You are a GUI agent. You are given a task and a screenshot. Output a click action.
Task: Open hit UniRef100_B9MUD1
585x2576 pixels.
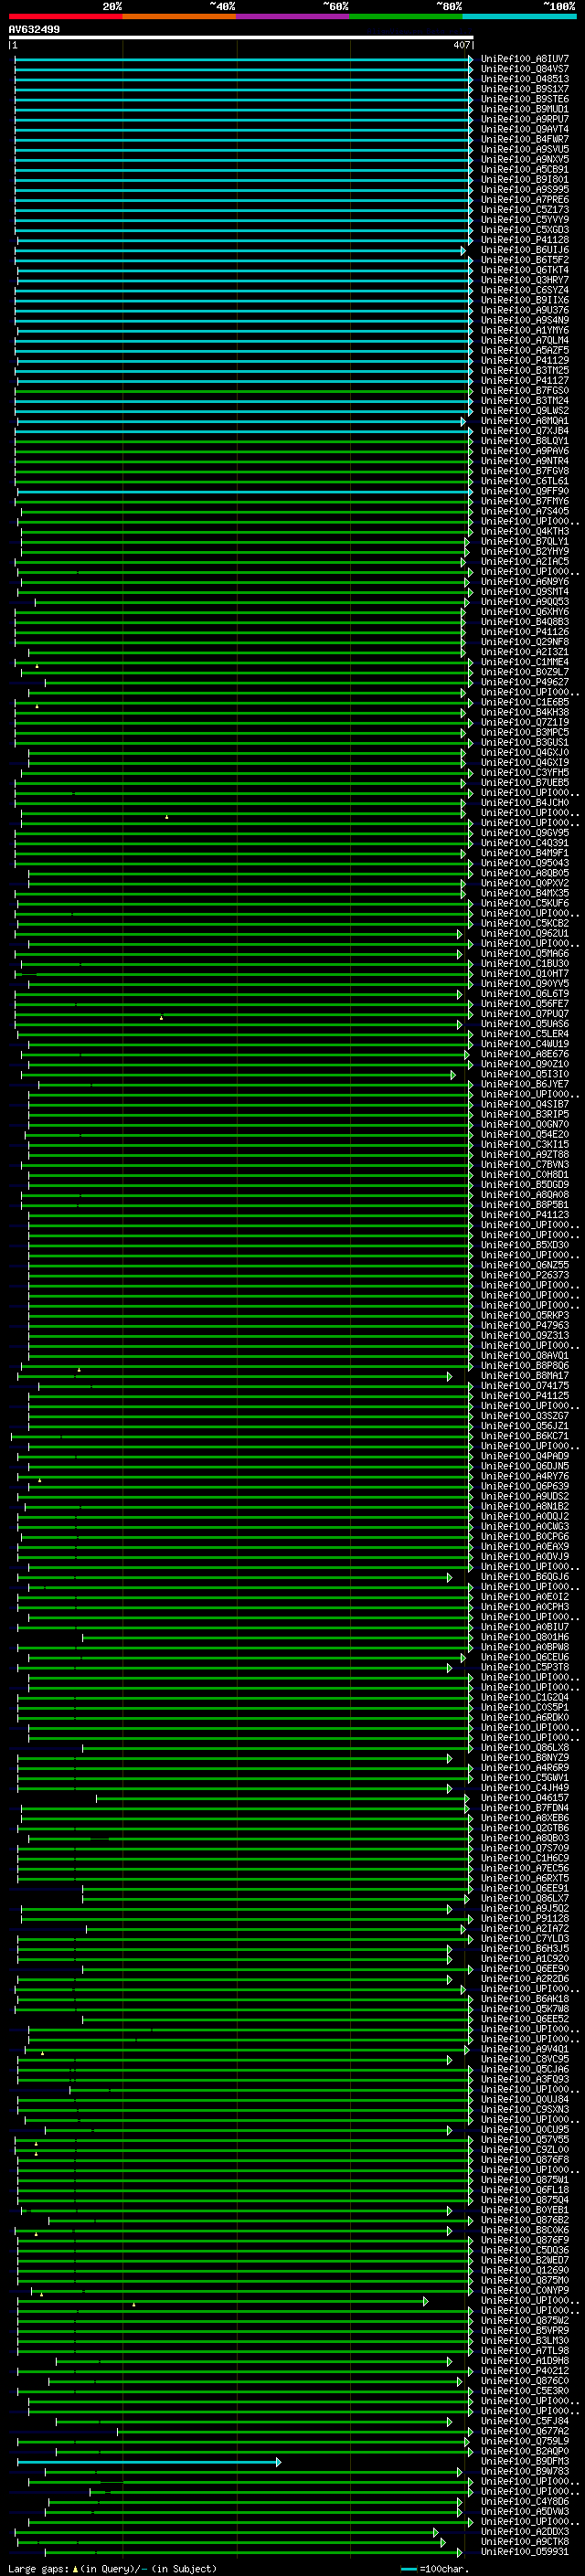[x=525, y=109]
